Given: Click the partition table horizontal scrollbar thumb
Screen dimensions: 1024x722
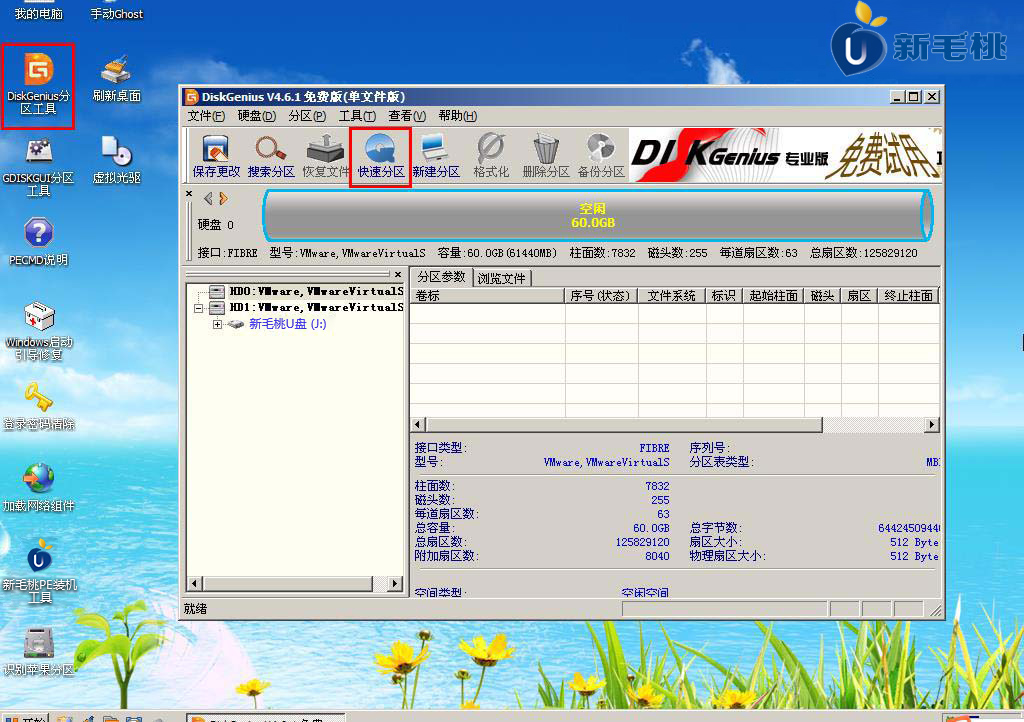Looking at the screenshot, I should (x=624, y=424).
